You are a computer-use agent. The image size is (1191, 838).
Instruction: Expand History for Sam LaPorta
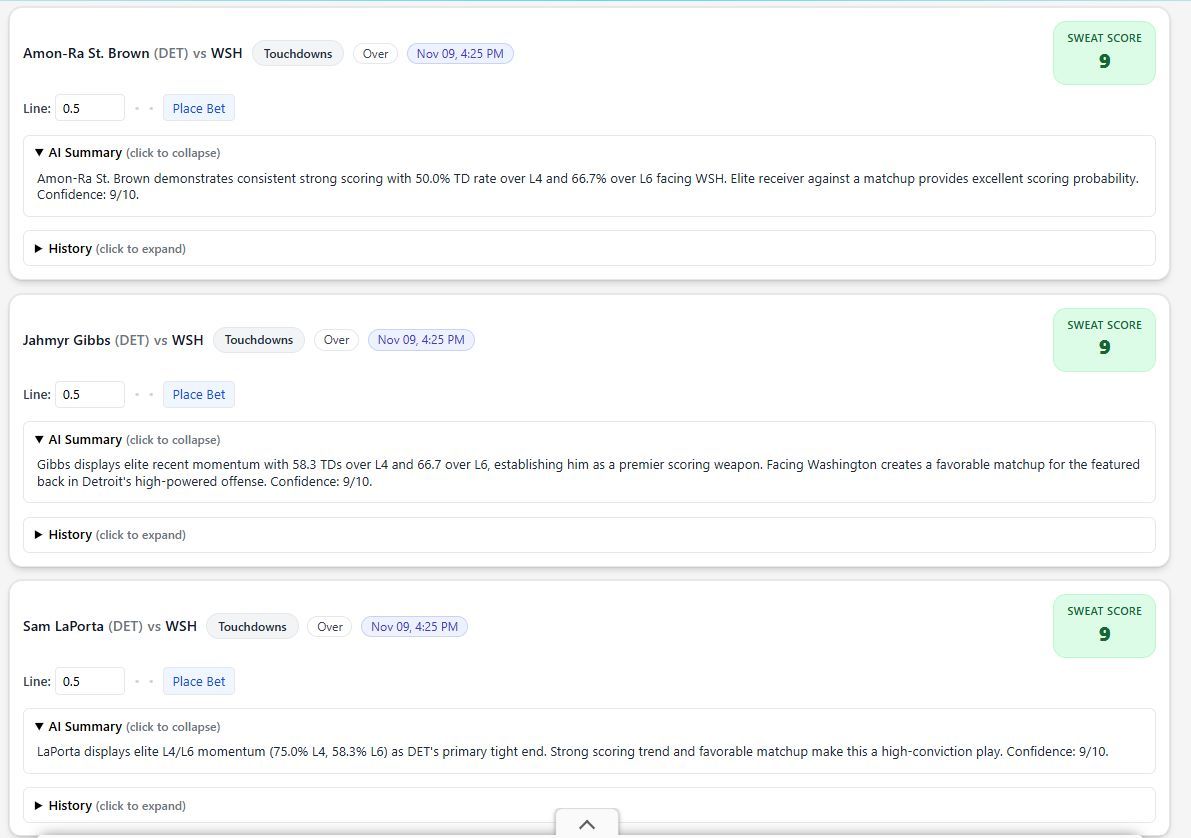point(589,805)
